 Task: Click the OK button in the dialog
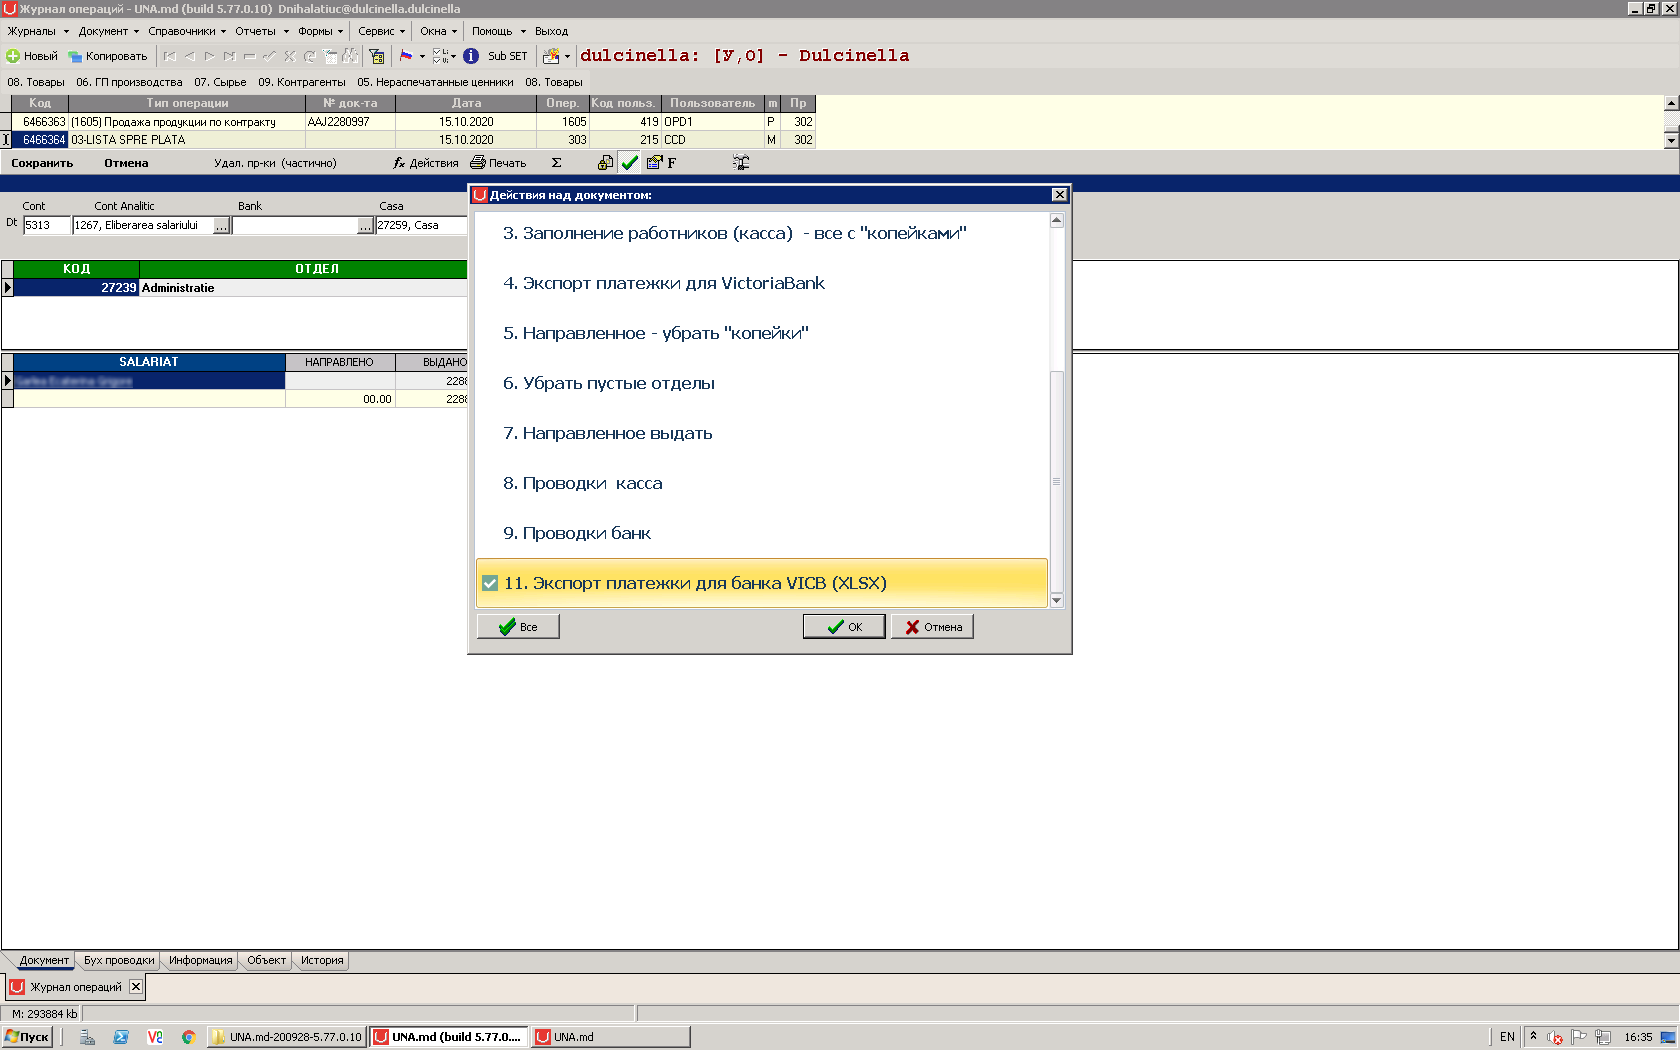coord(844,627)
